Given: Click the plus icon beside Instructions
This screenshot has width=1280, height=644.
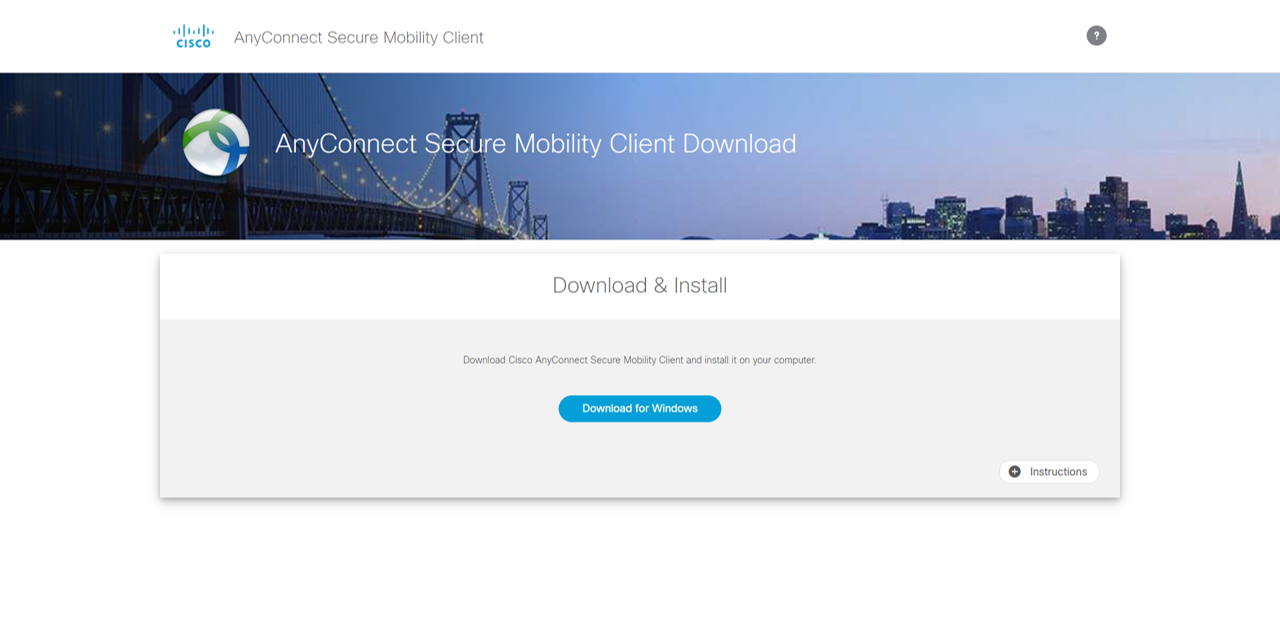Looking at the screenshot, I should point(1015,472).
